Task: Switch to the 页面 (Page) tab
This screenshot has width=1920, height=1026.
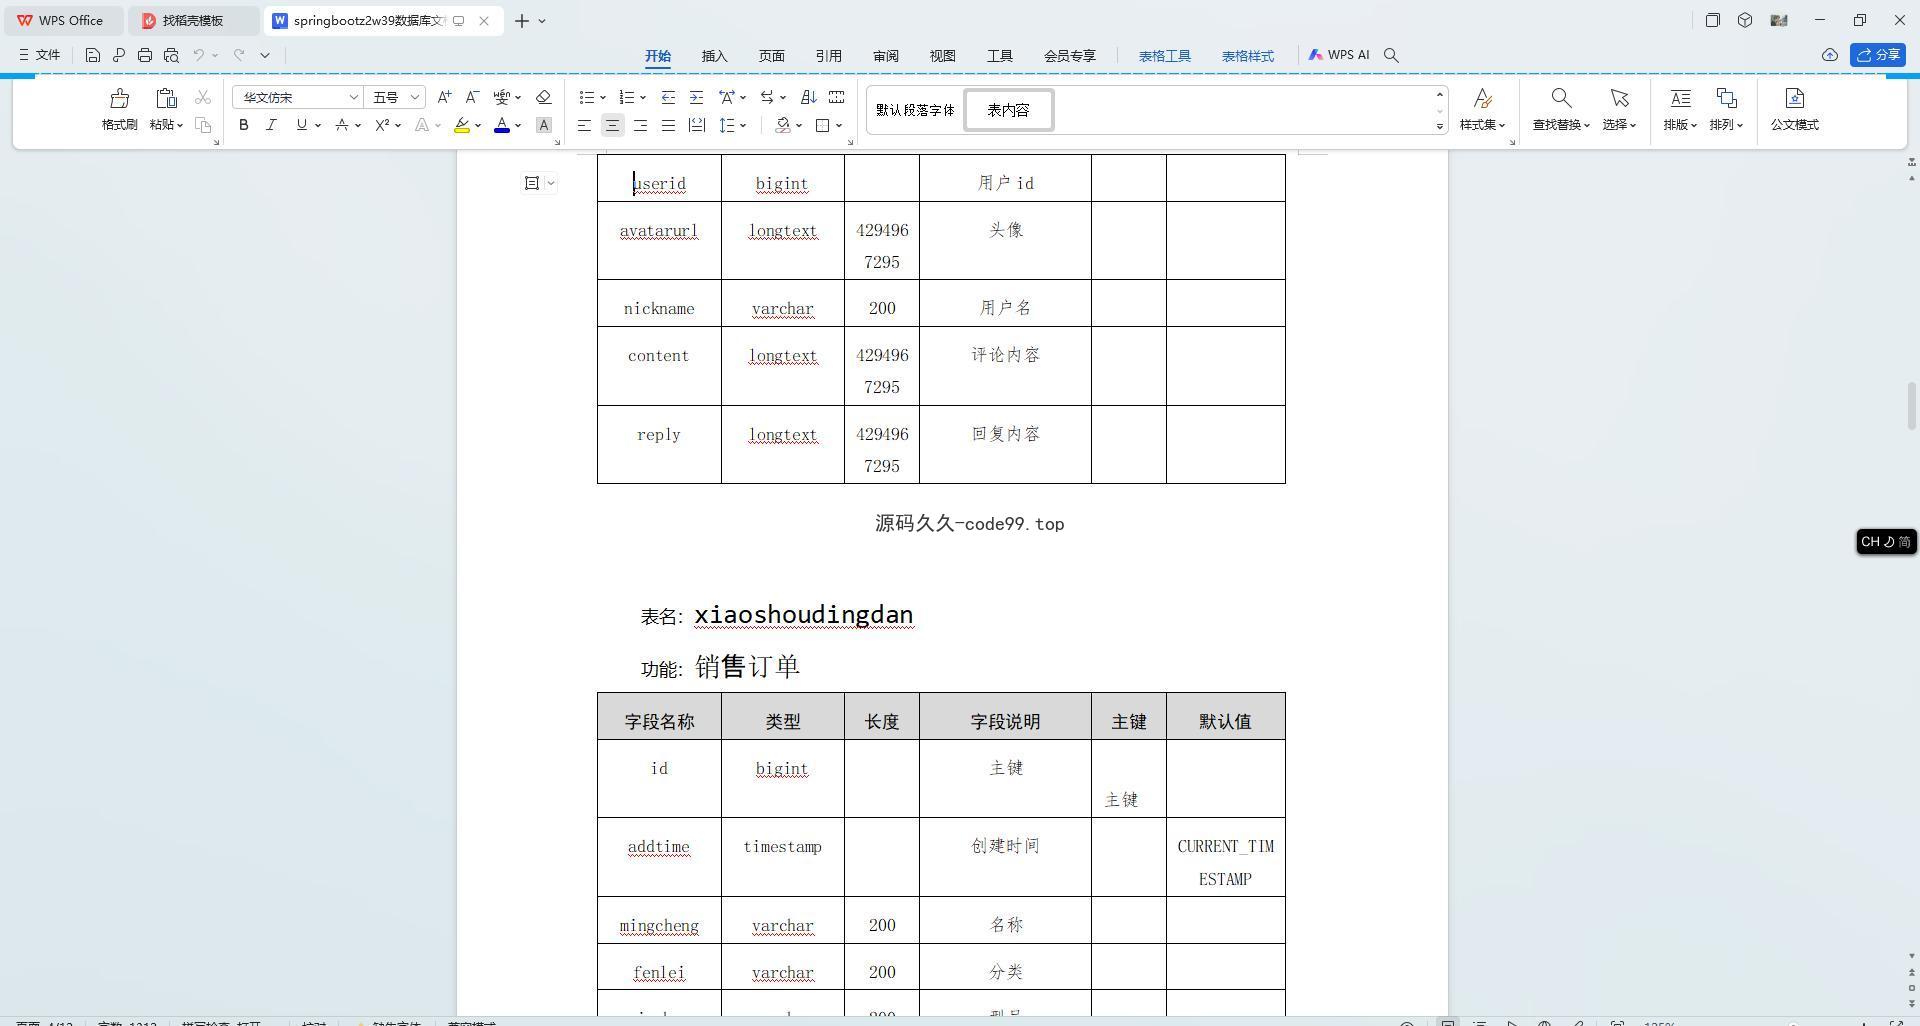Action: pos(771,56)
